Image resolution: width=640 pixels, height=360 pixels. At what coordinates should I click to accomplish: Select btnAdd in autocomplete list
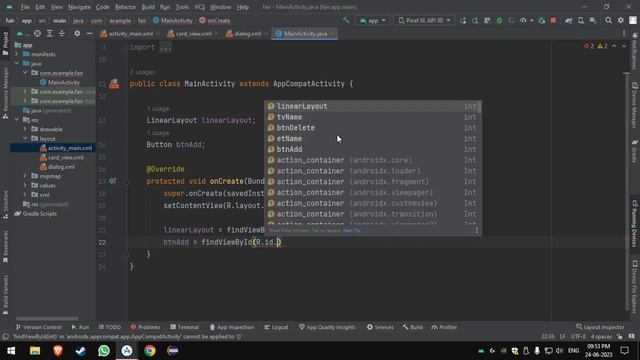pos(372,149)
